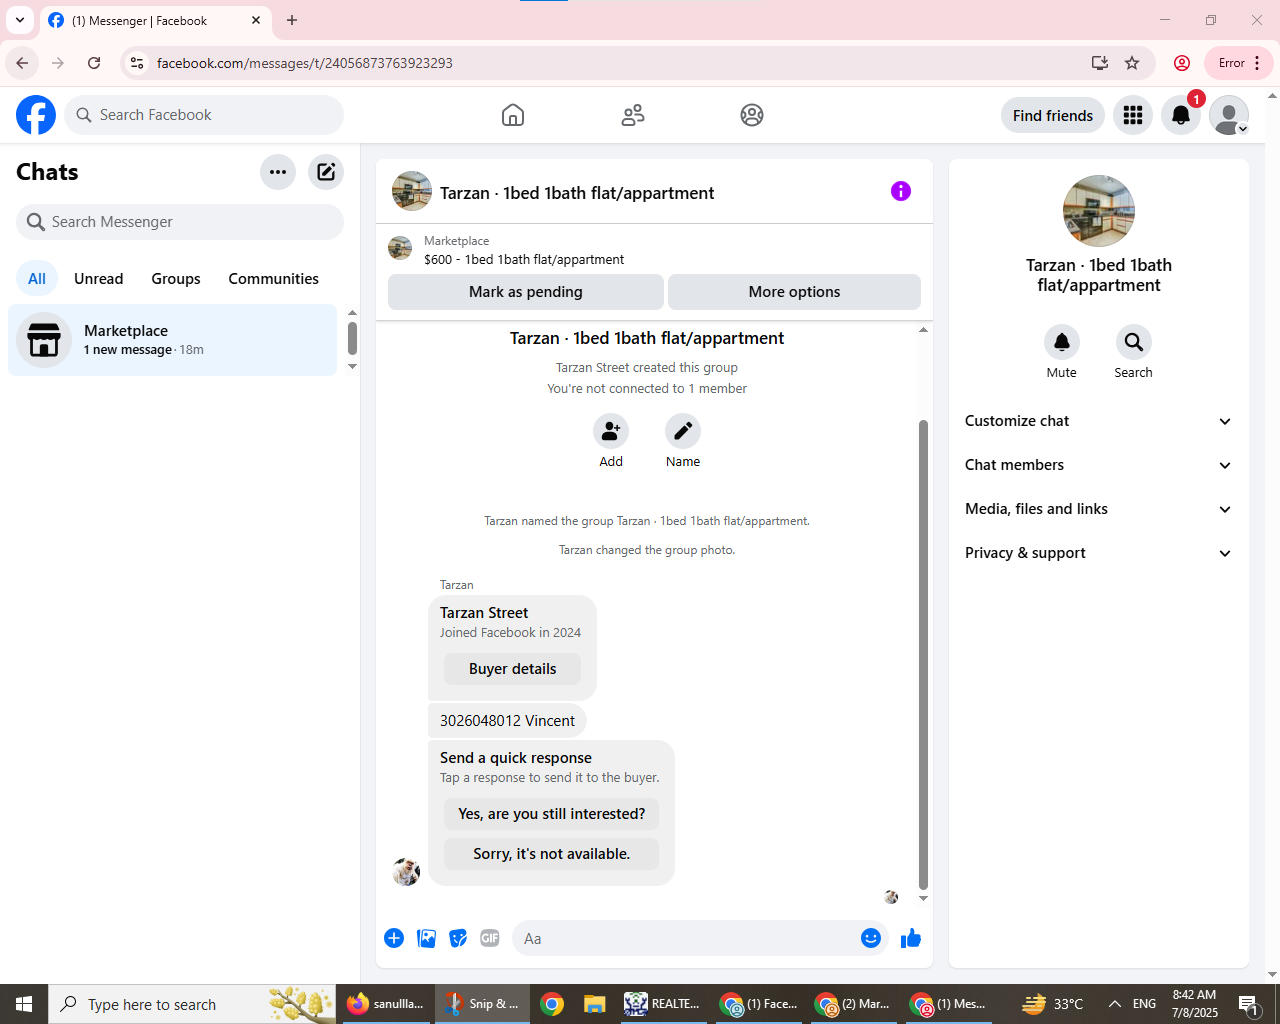Expand Privacy & support section

pos(1099,553)
